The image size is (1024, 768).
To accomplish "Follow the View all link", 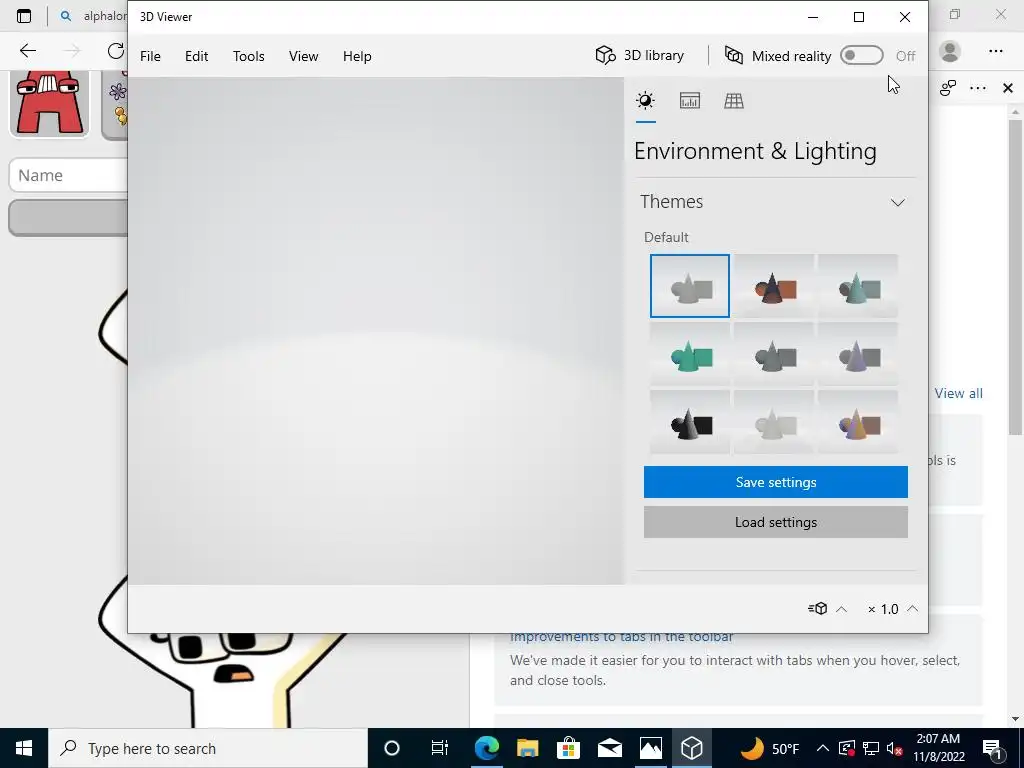I will (x=958, y=393).
